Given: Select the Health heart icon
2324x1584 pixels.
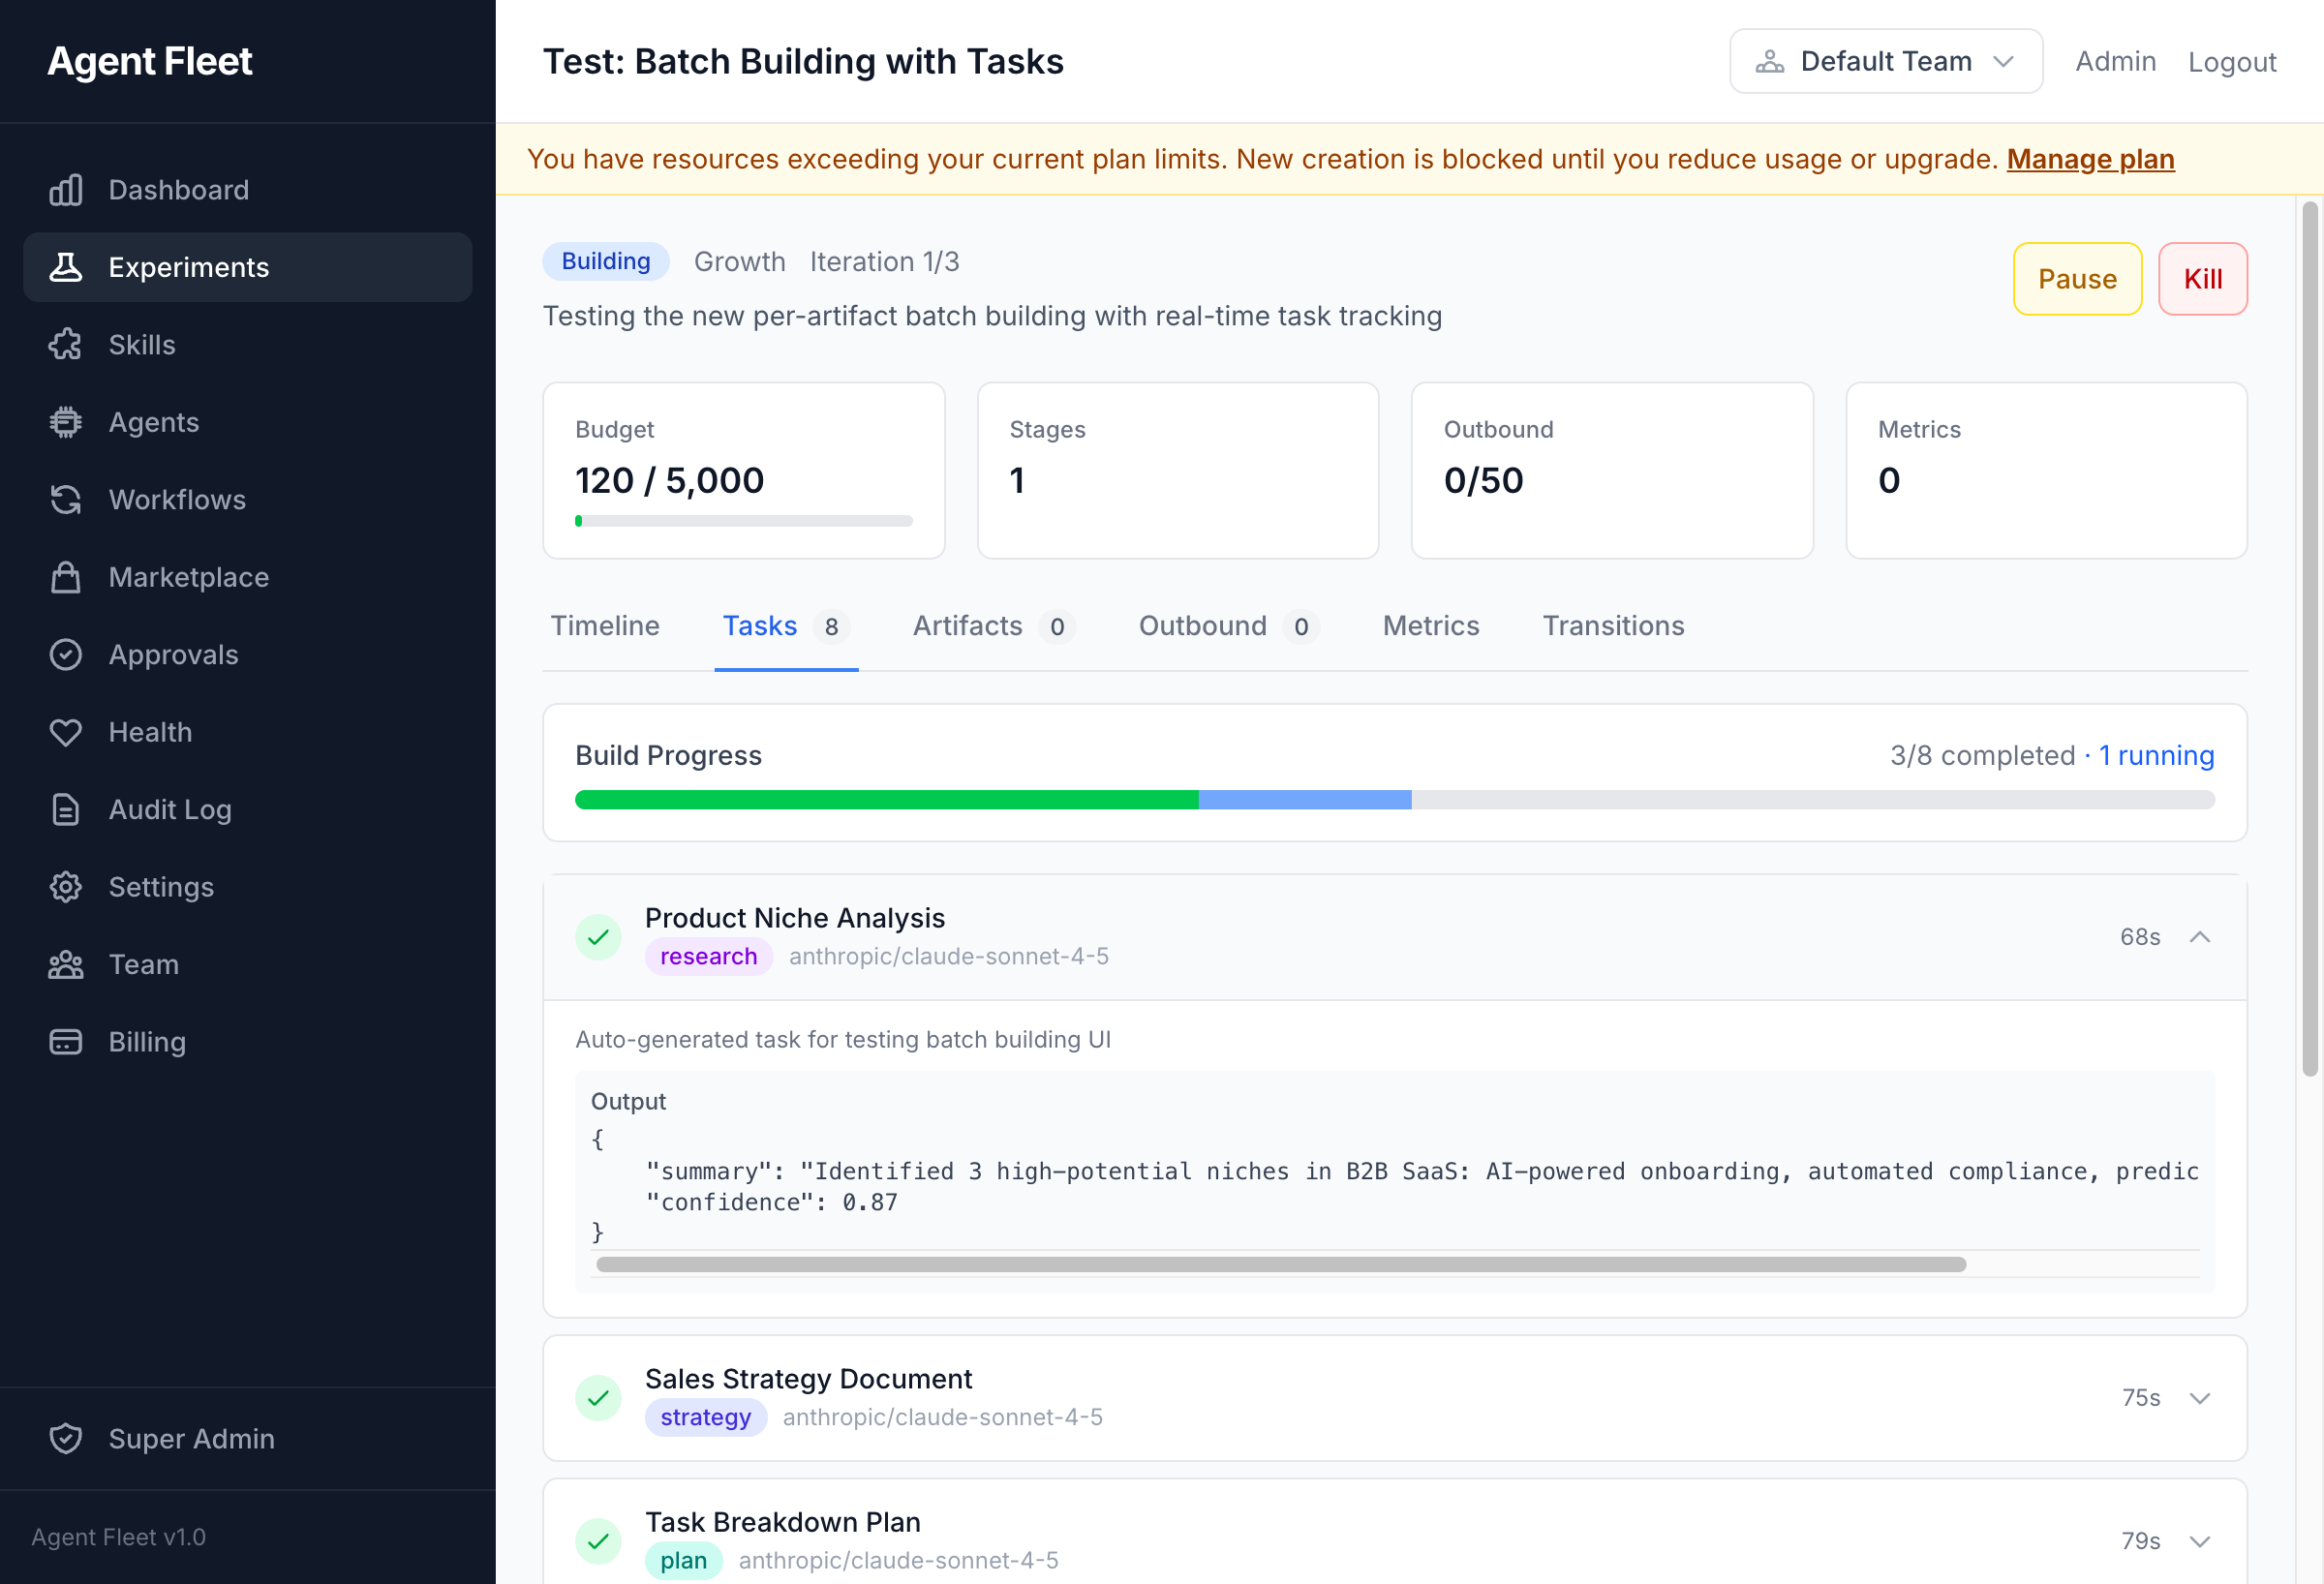Looking at the screenshot, I should [65, 731].
